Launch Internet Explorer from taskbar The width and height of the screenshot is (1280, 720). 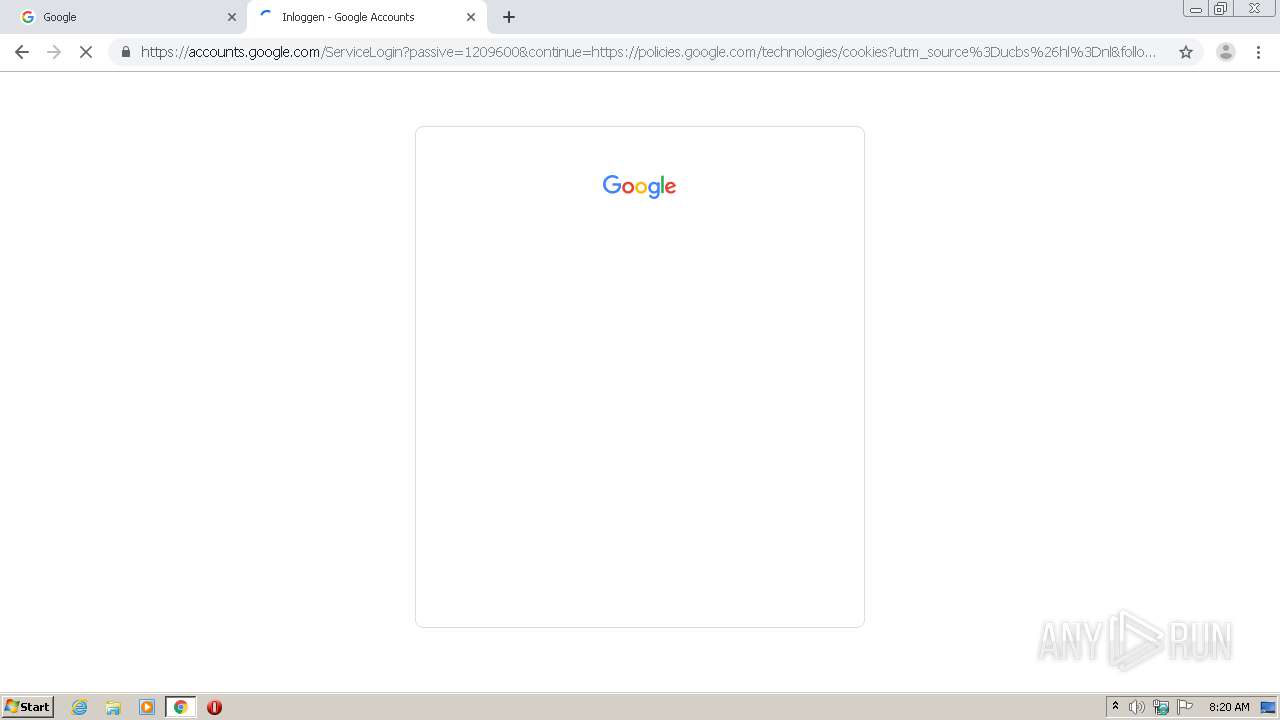pyautogui.click(x=80, y=707)
